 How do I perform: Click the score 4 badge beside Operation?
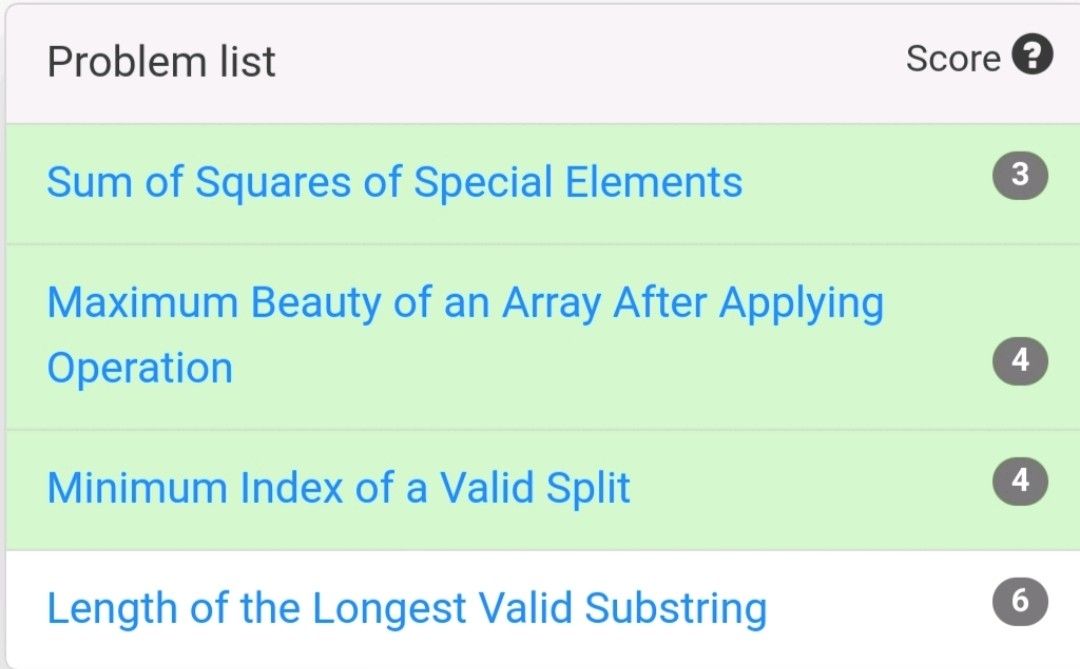tap(1019, 361)
